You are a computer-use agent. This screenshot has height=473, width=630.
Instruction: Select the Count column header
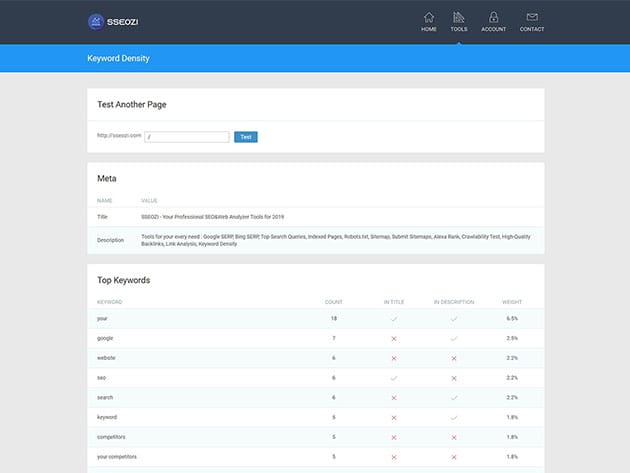click(x=334, y=301)
